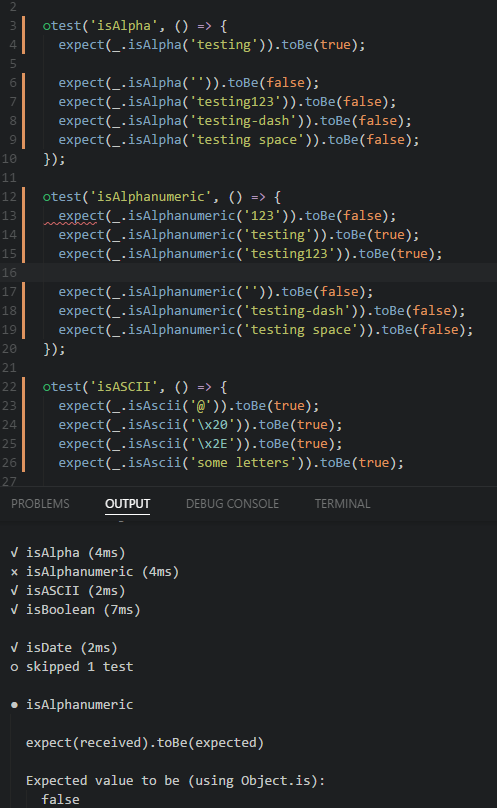Click line number 20 in the gutter
The height and width of the screenshot is (808, 497).
(9, 349)
